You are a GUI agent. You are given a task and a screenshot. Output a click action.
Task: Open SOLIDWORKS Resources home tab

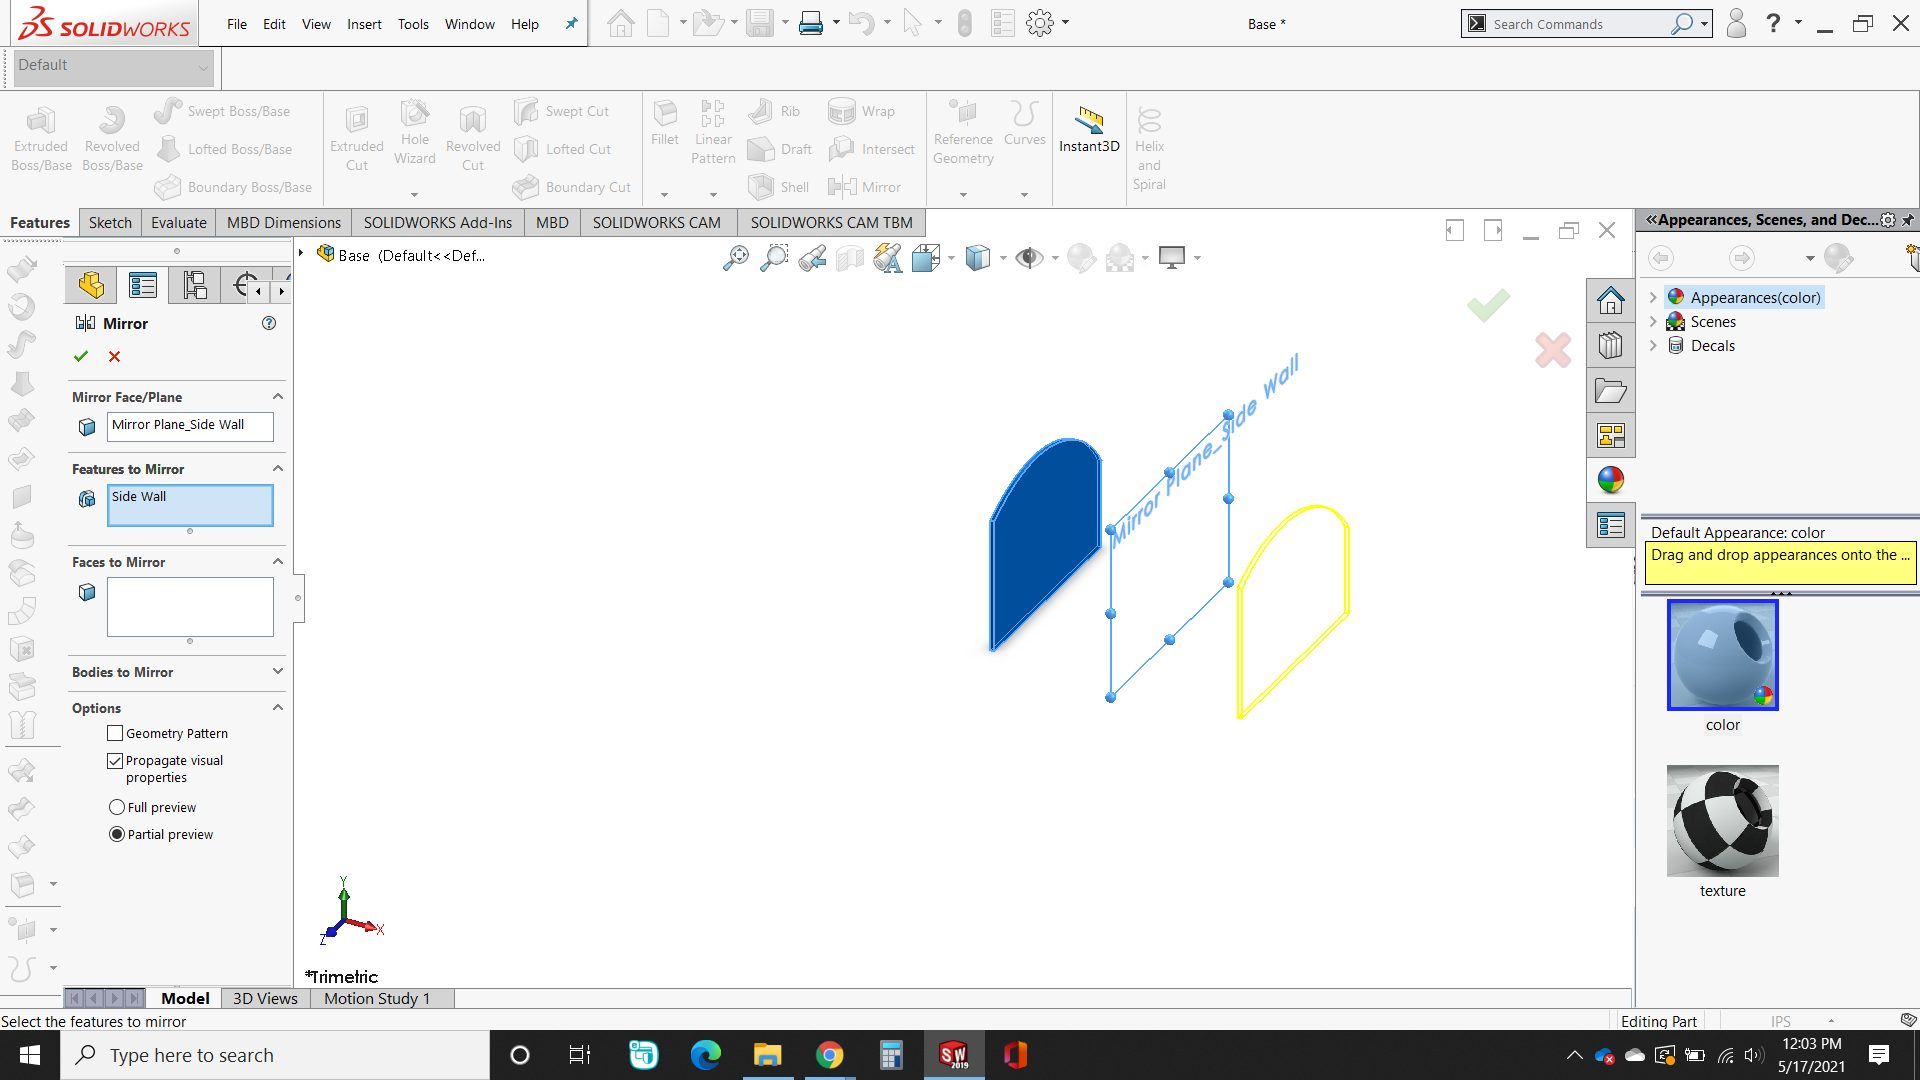tap(1610, 300)
